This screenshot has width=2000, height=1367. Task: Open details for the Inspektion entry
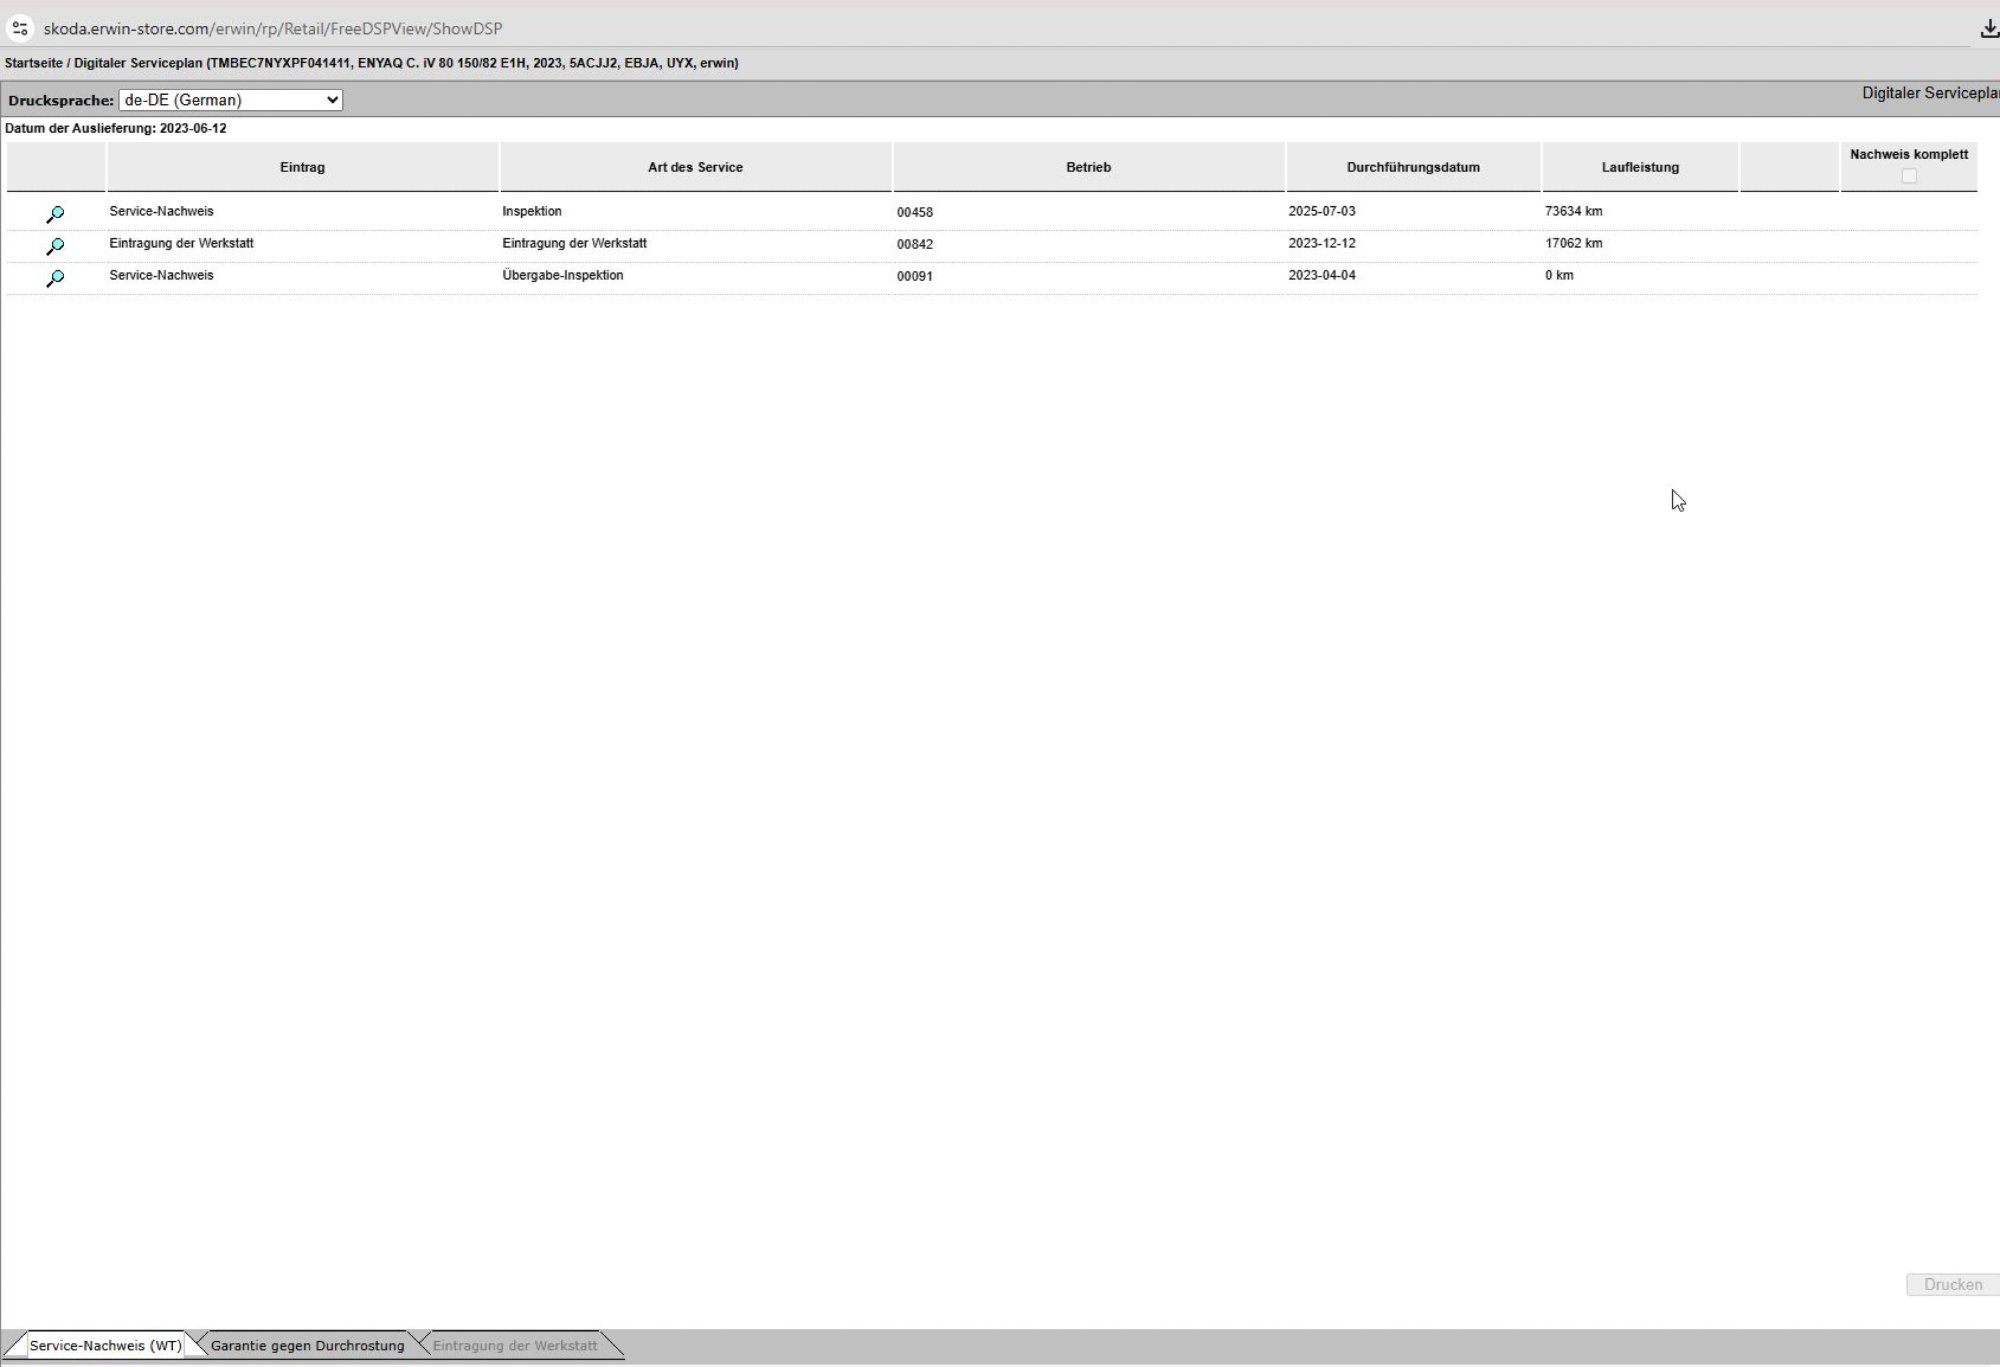pos(55,214)
